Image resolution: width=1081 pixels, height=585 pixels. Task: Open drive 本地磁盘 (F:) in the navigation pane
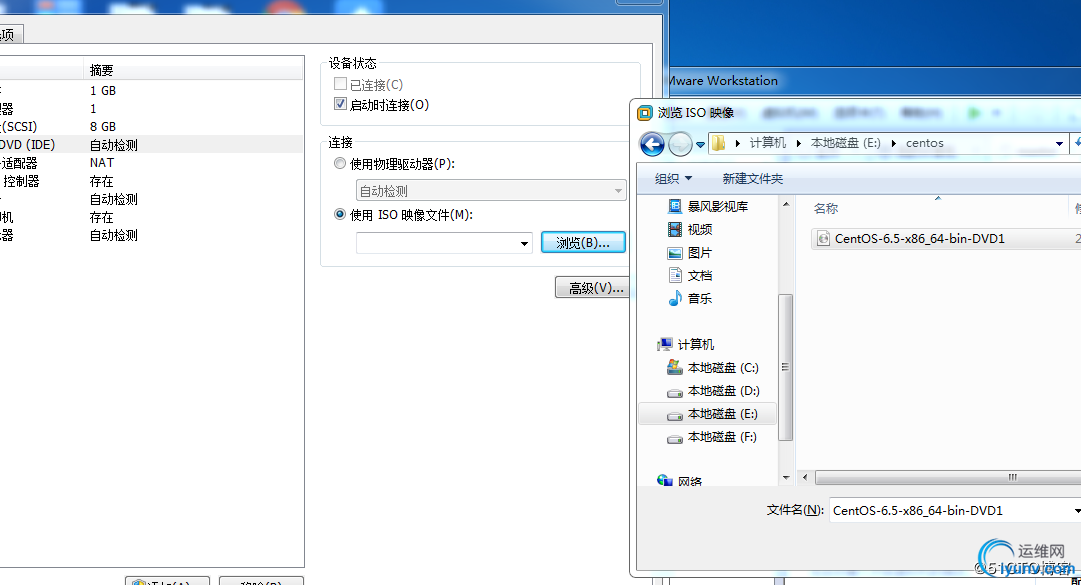click(x=711, y=437)
